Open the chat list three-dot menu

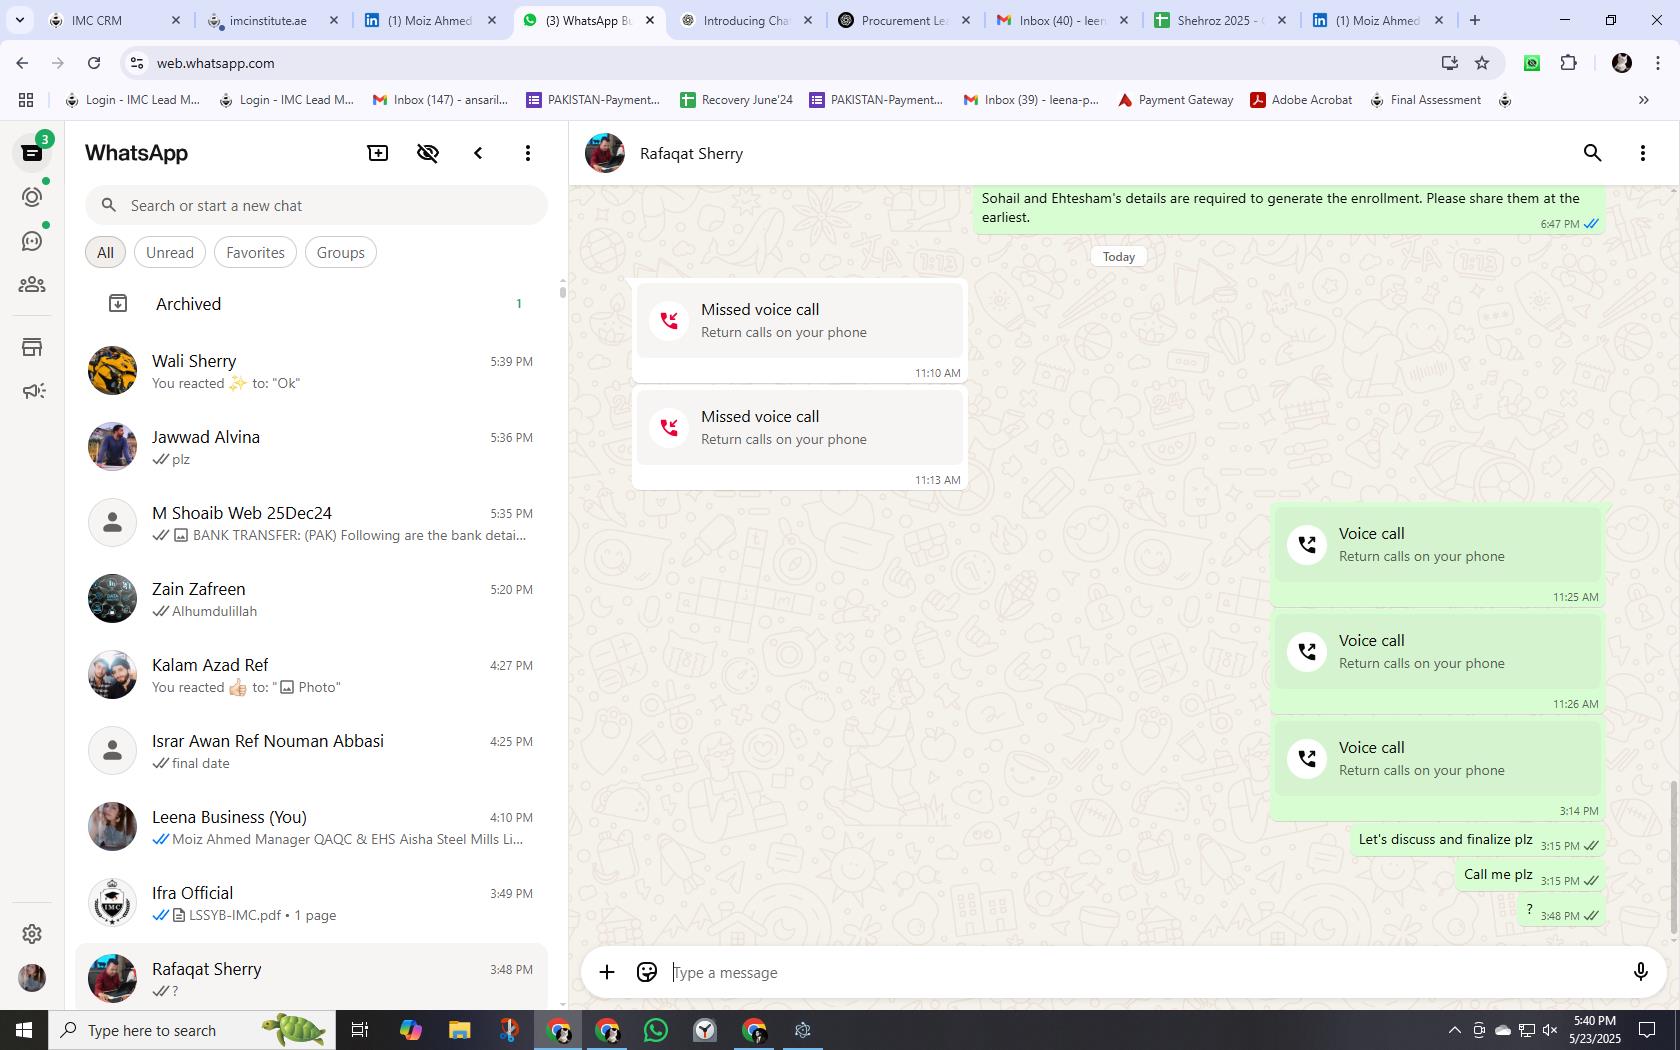click(528, 153)
